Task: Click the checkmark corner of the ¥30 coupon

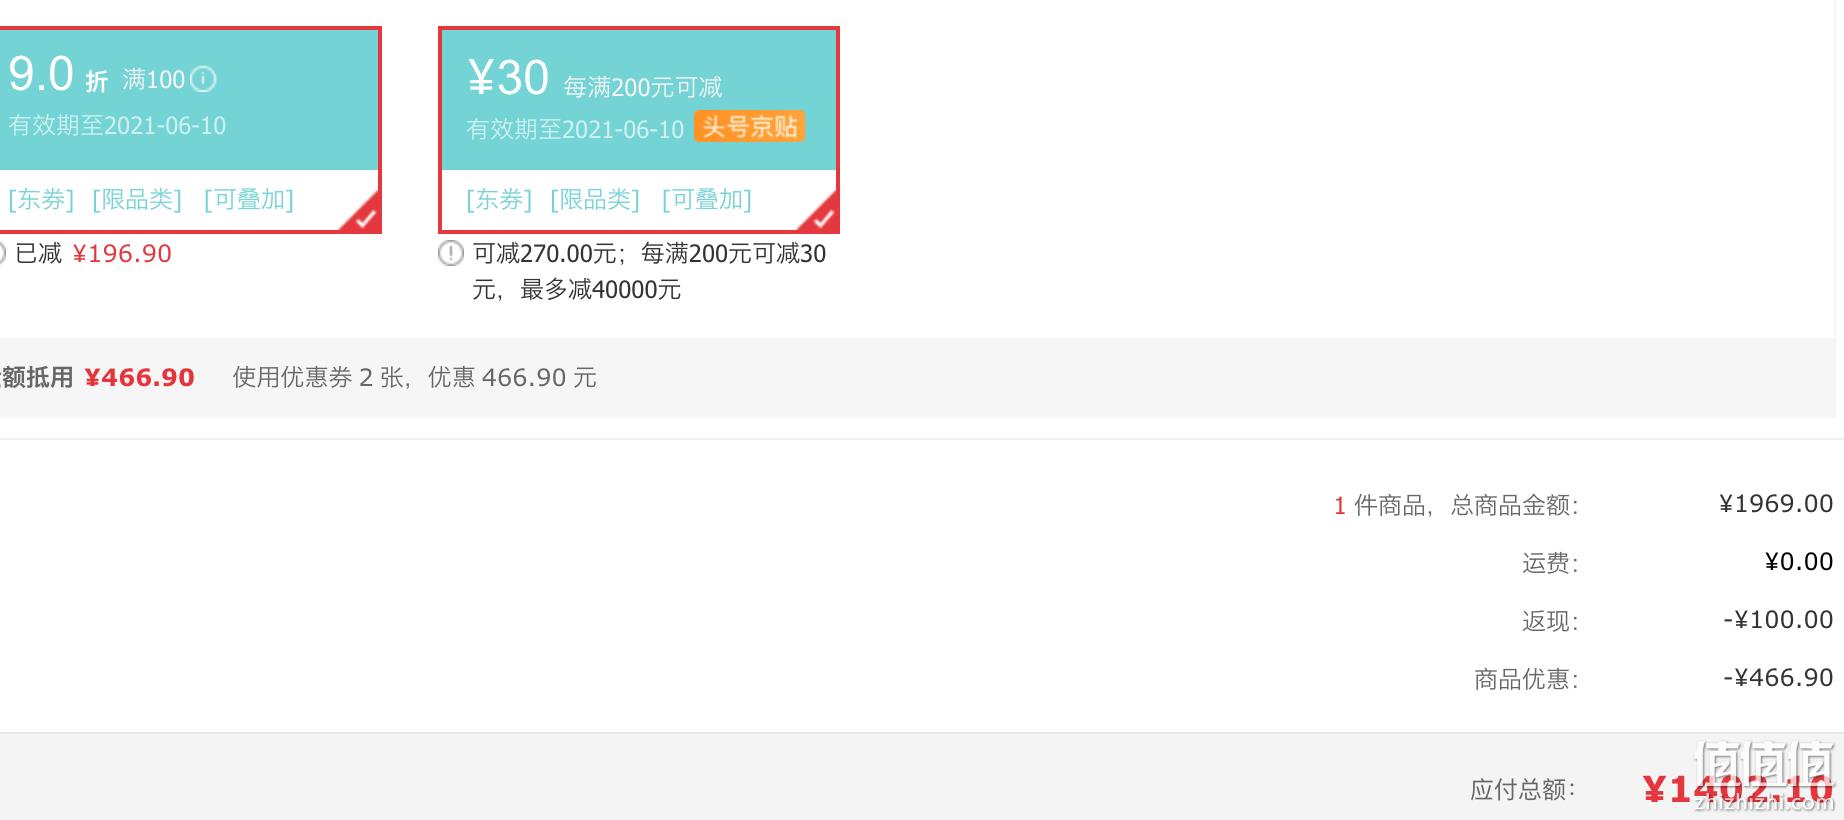Action: coord(821,214)
